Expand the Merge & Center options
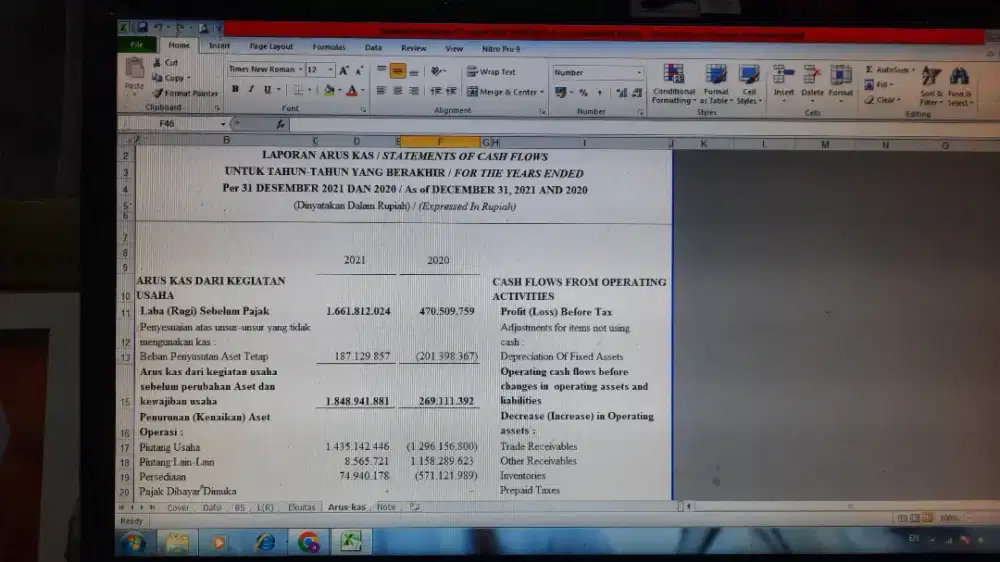Image resolution: width=1000 pixels, height=562 pixels. point(542,92)
